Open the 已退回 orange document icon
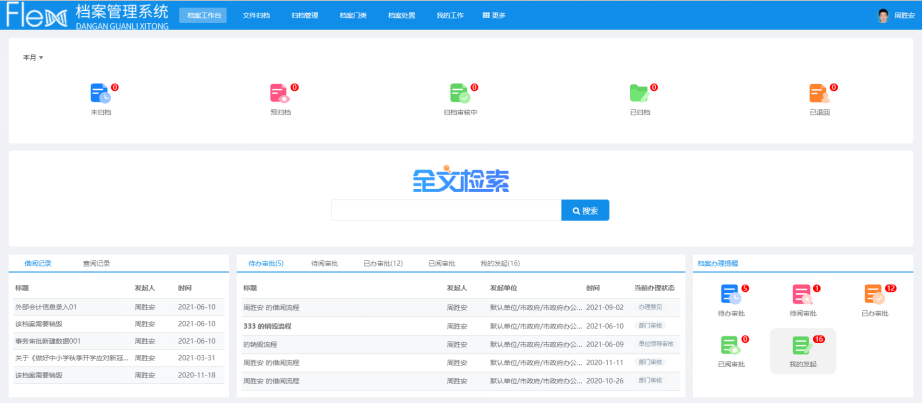Viewport: 922px width, 404px height. tap(819, 94)
